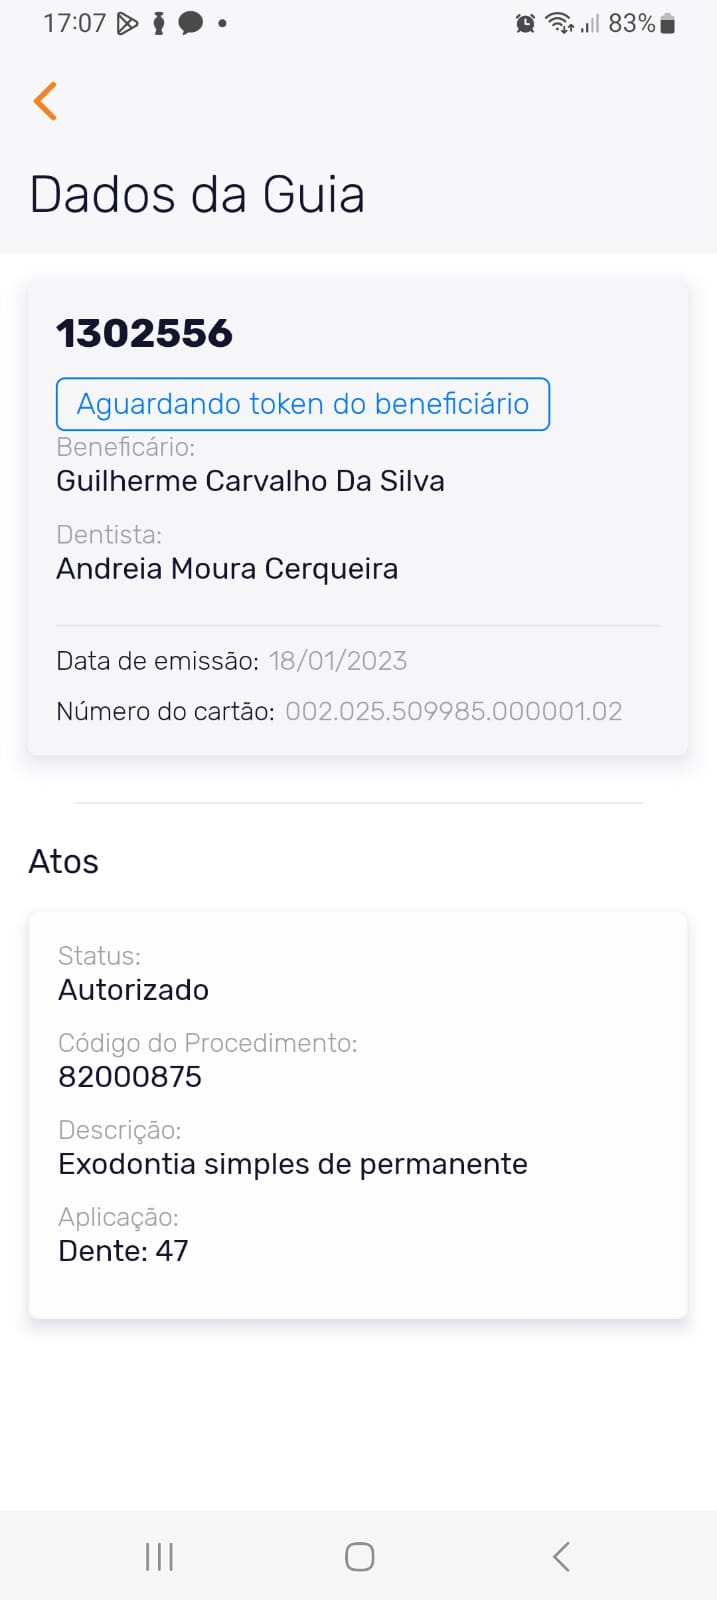The image size is (717, 1600).
Task: Tap the Dente: 47 application value
Action: (123, 1251)
